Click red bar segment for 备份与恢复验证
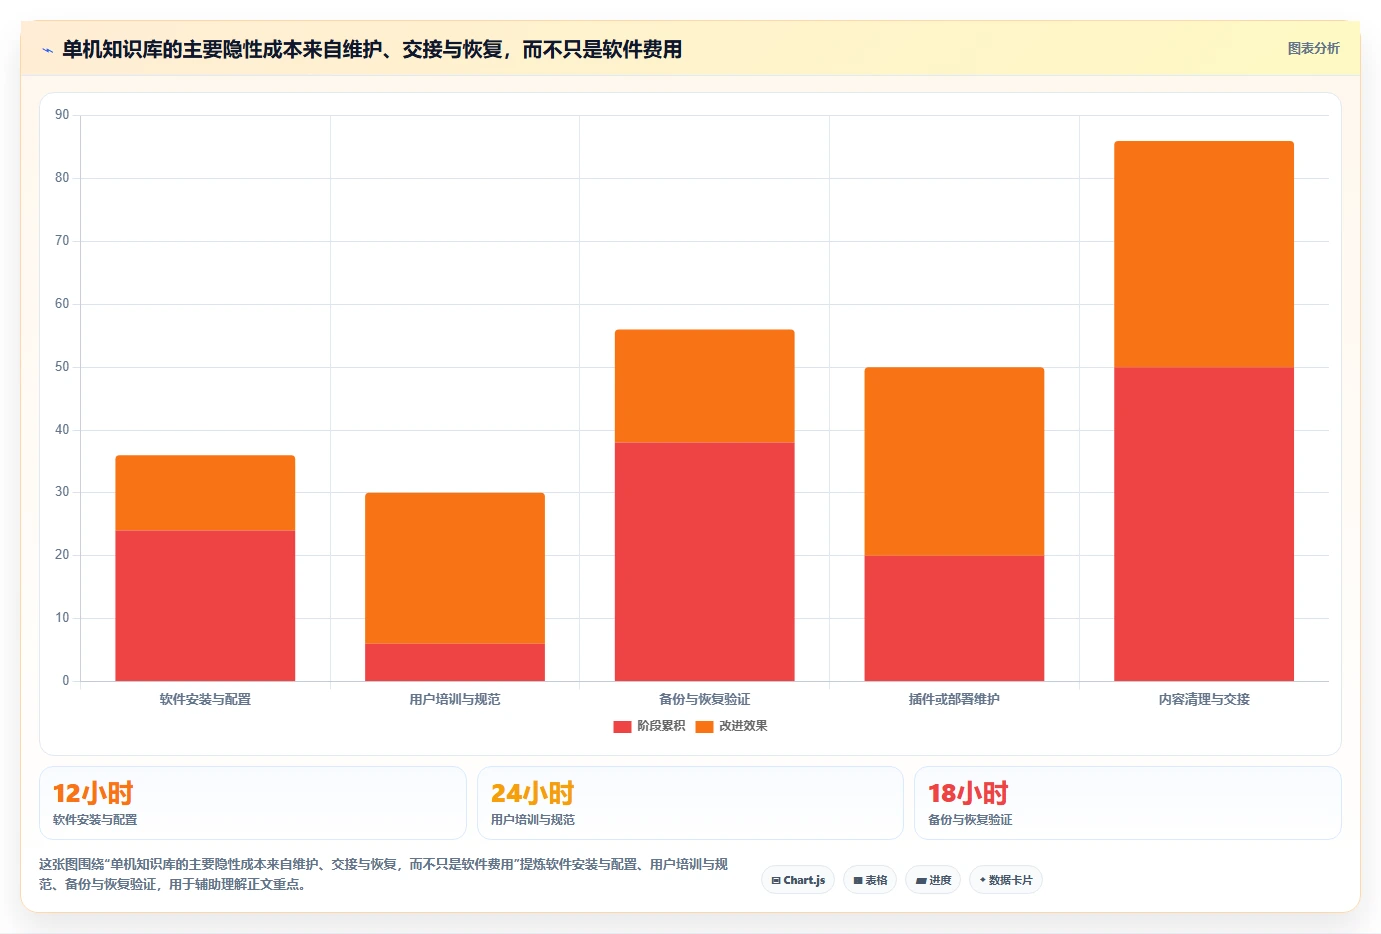Screen dimensions: 1381x934 coord(705,562)
